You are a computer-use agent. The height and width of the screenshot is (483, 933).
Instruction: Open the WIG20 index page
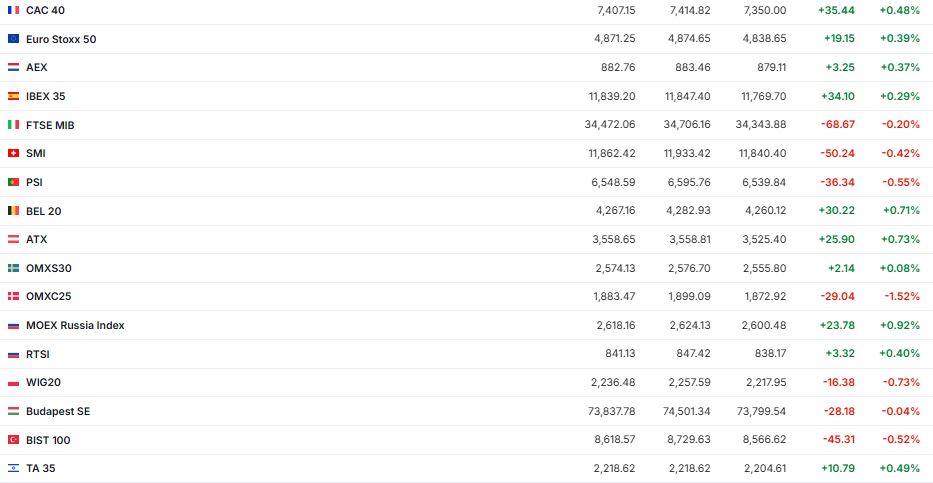[44, 382]
